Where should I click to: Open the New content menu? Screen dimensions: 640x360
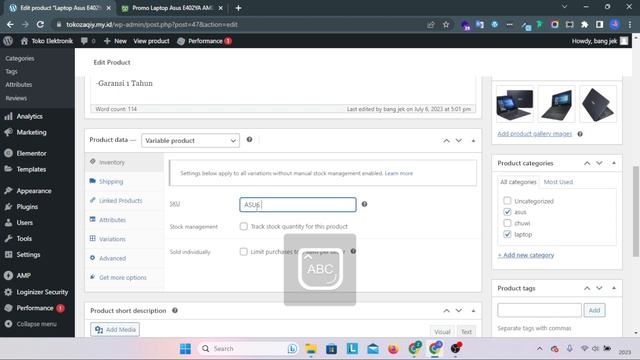[x=116, y=41]
